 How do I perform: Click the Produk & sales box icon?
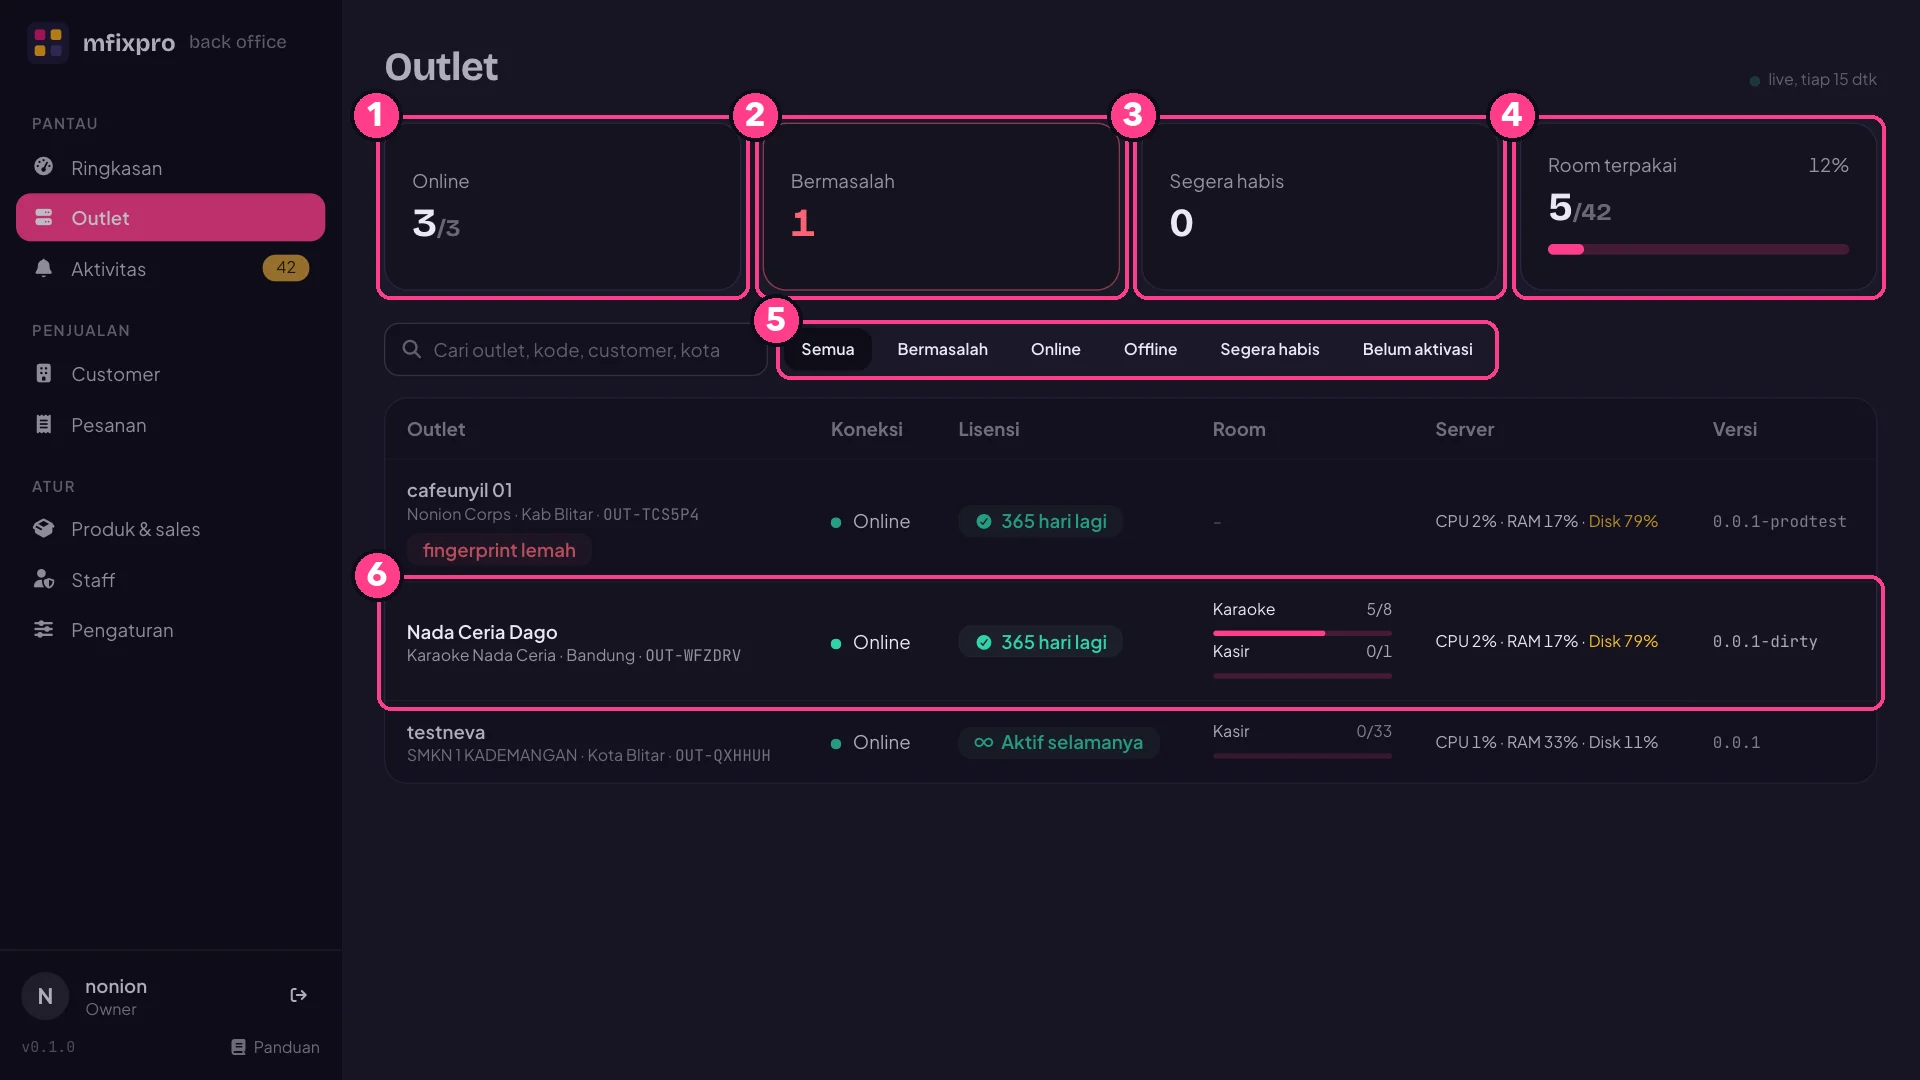coord(43,528)
